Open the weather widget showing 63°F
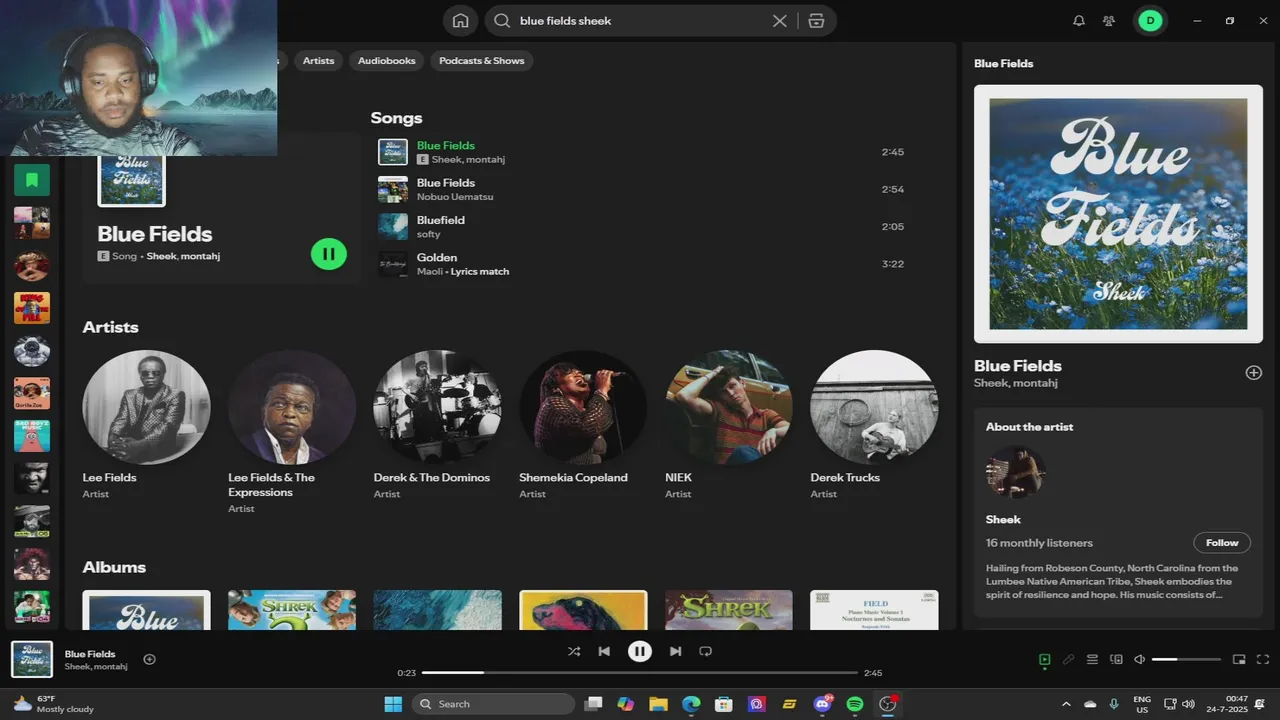1280x720 pixels. pos(54,704)
